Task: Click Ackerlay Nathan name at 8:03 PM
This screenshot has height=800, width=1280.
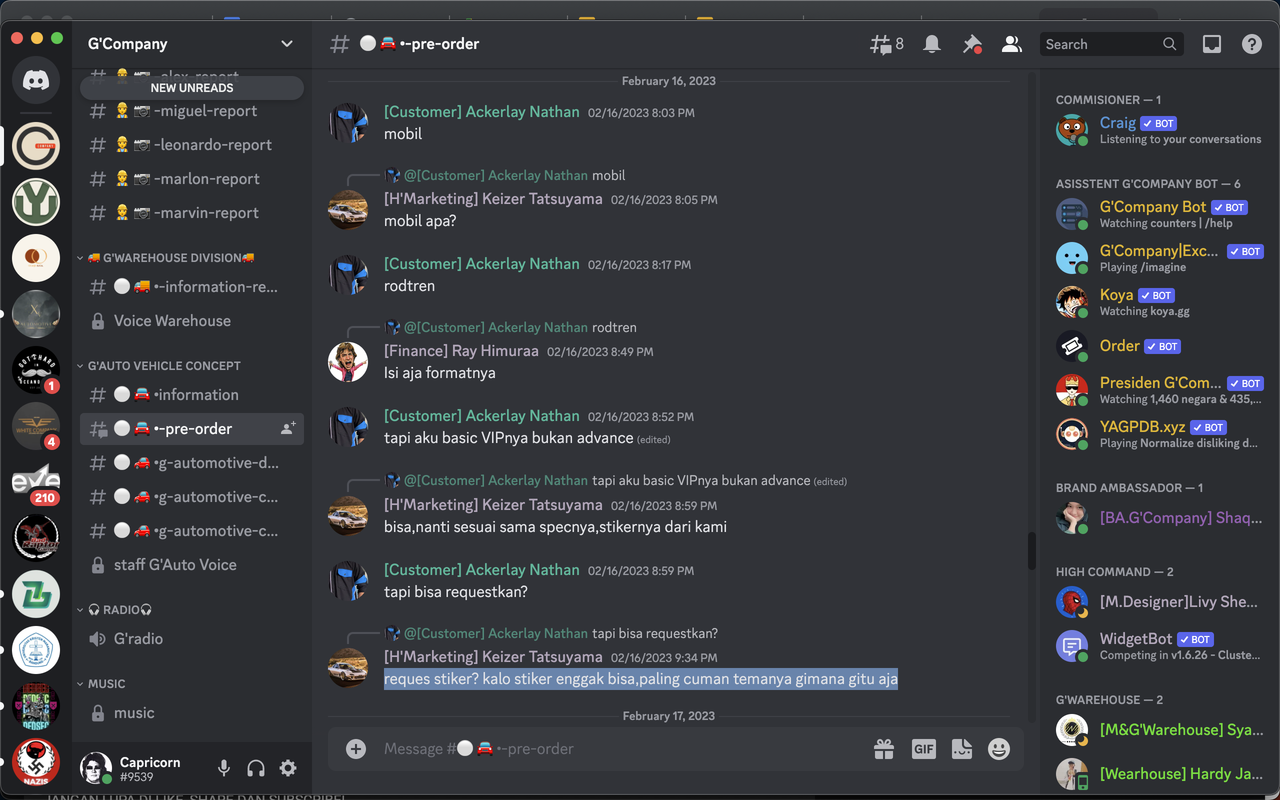Action: (x=482, y=112)
